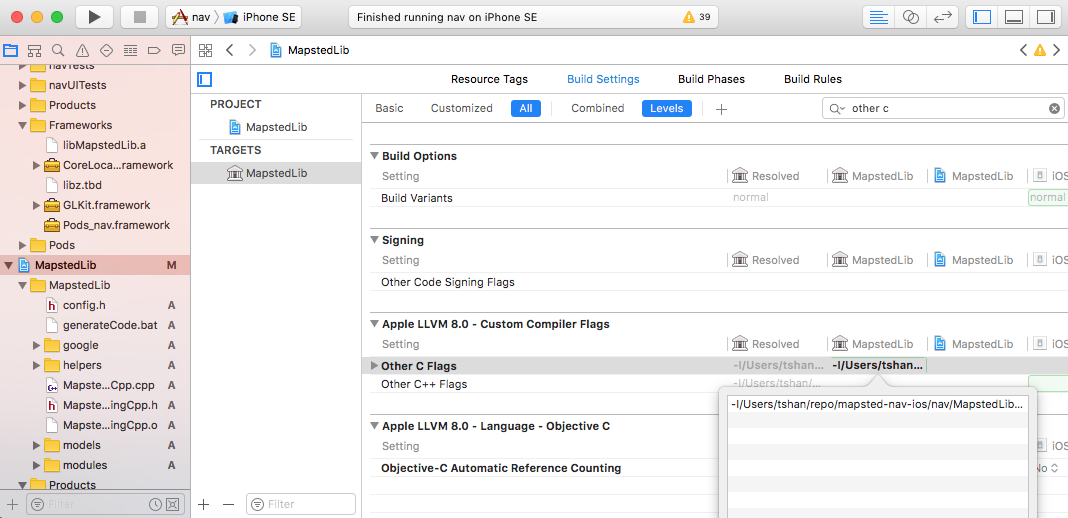Click the yellow warning count indicator
The height and width of the screenshot is (518, 1068).
pyautogui.click(x=696, y=17)
